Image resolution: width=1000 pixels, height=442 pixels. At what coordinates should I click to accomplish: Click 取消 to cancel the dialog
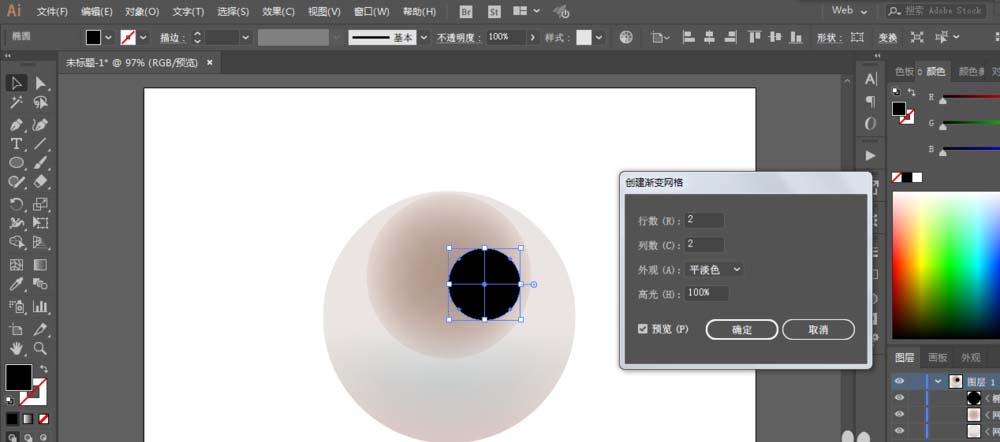click(818, 330)
